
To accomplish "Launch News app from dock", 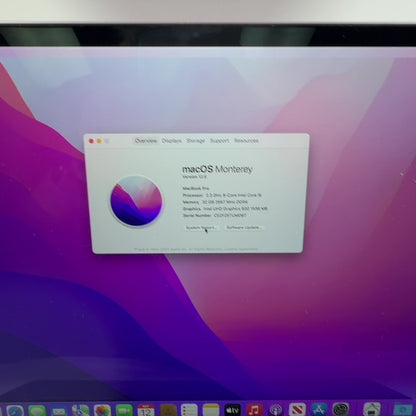I will (x=297, y=410).
